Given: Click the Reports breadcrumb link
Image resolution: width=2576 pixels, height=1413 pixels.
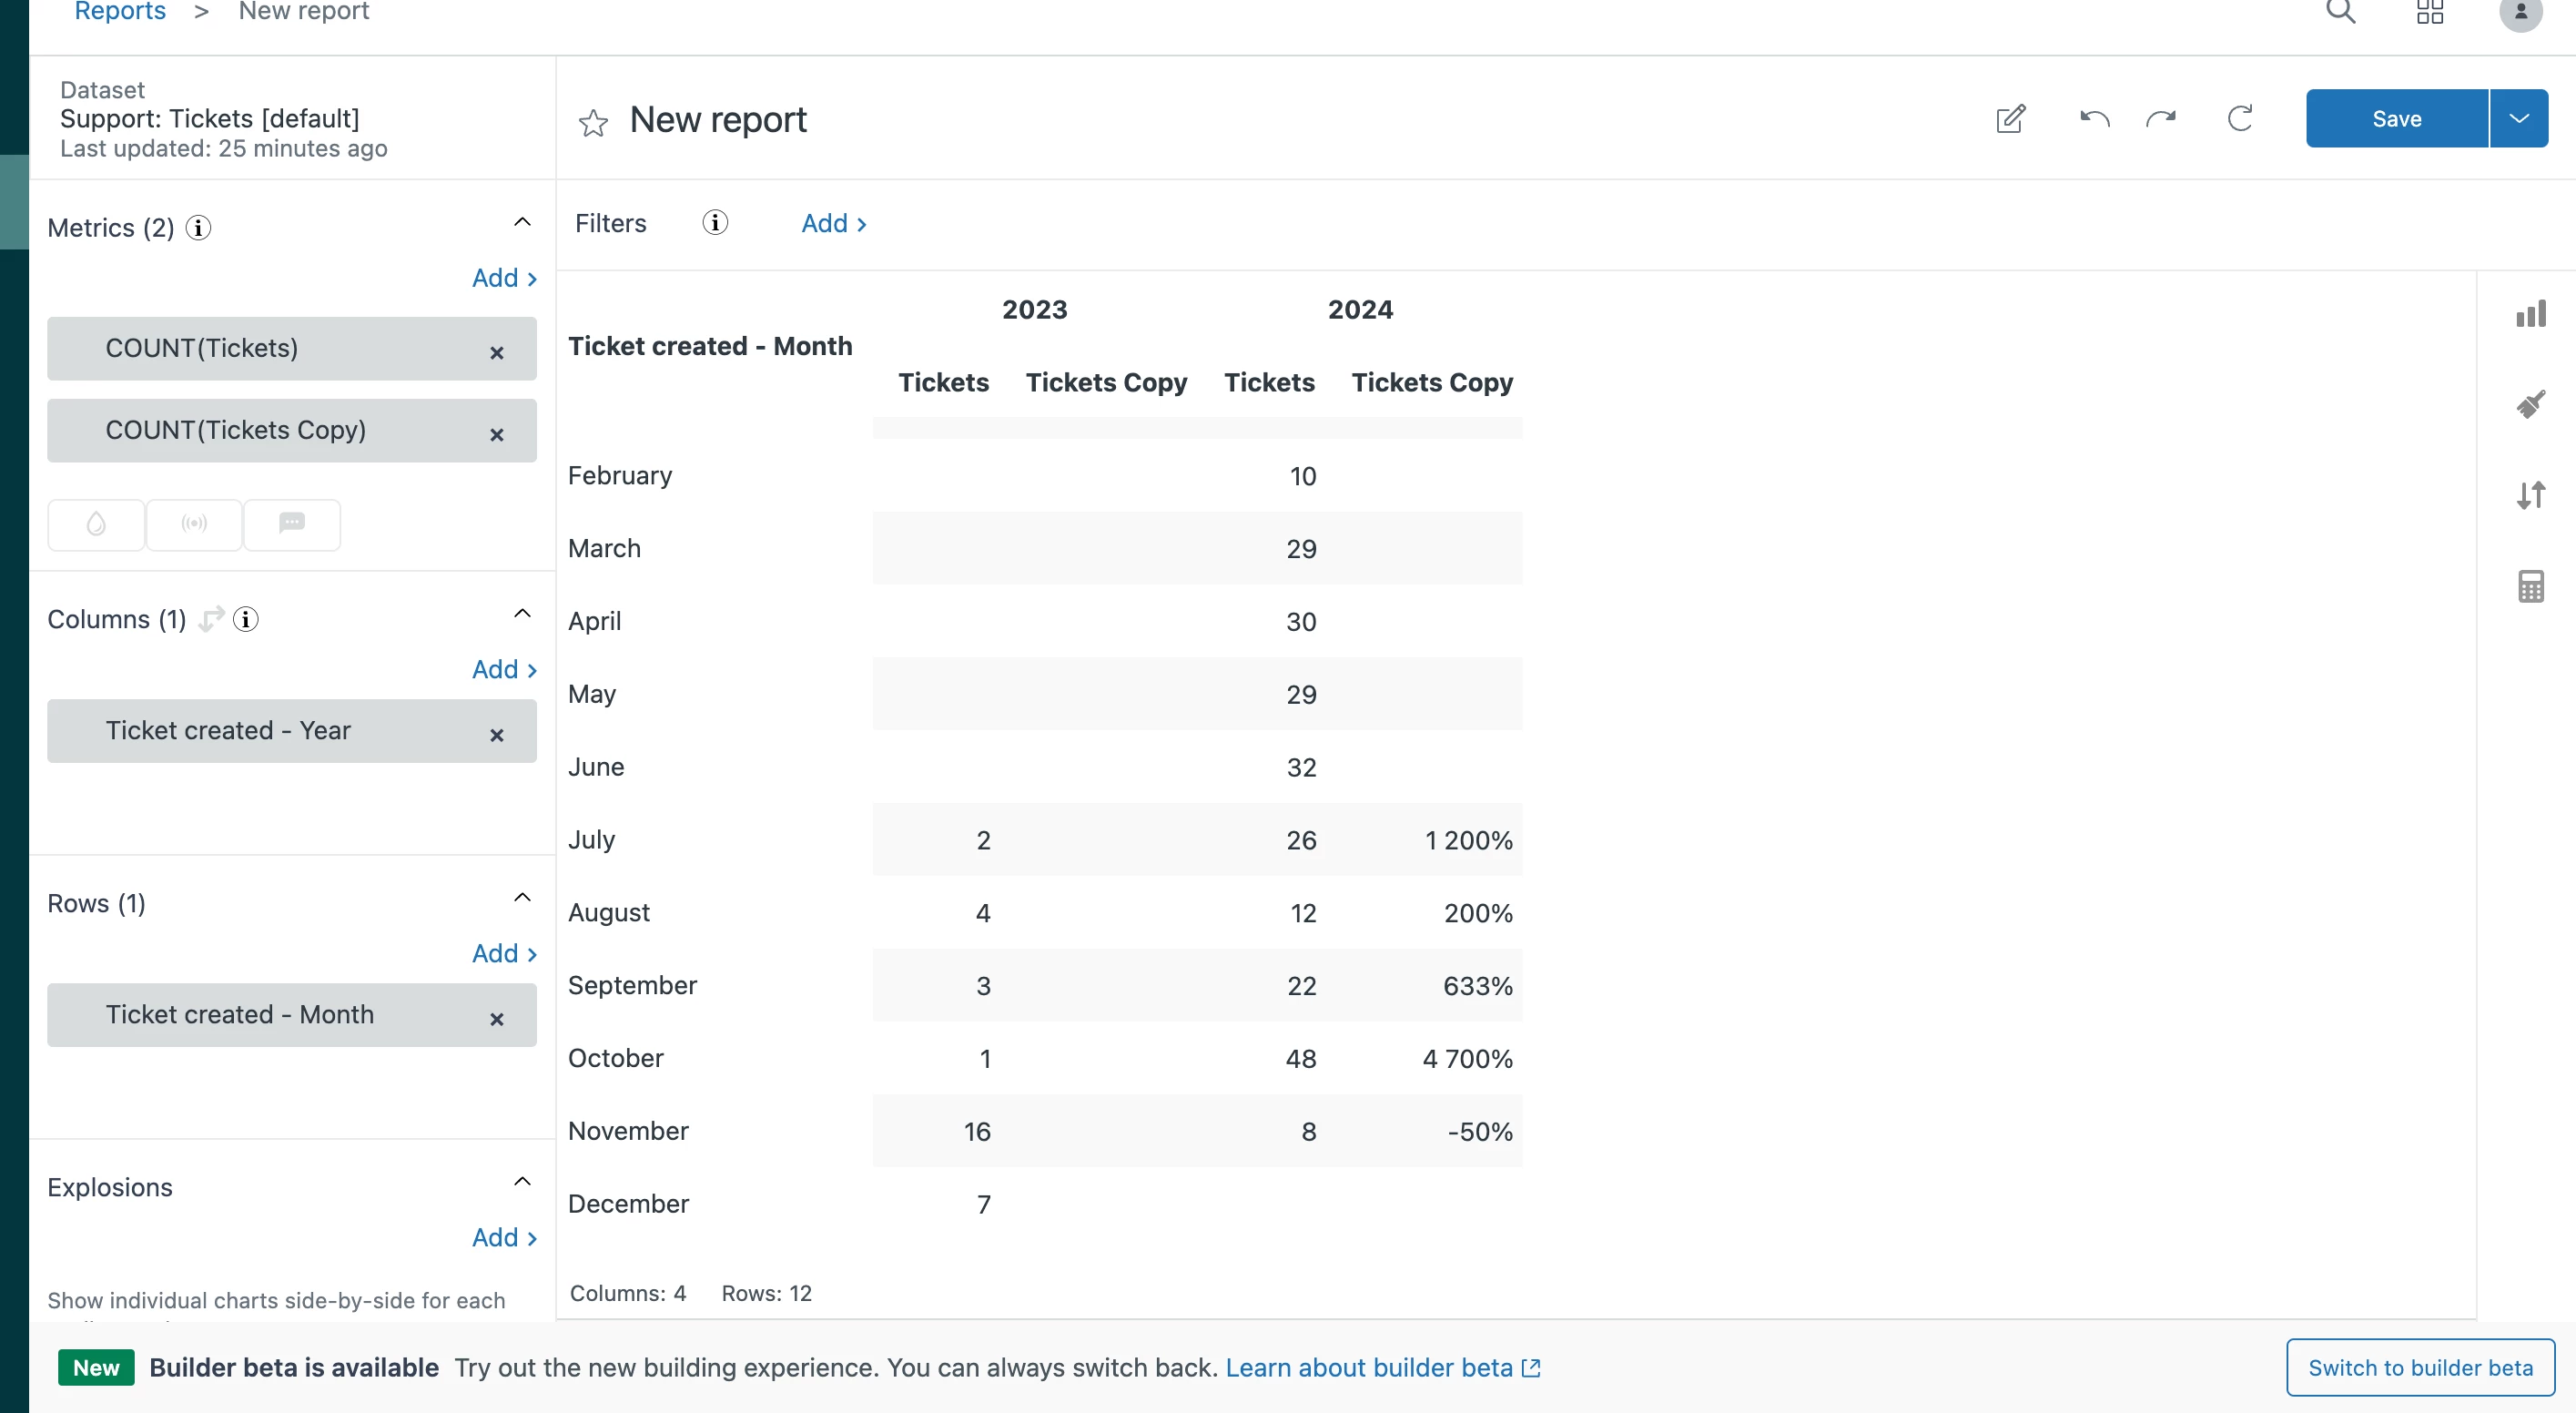Looking at the screenshot, I should click(120, 12).
